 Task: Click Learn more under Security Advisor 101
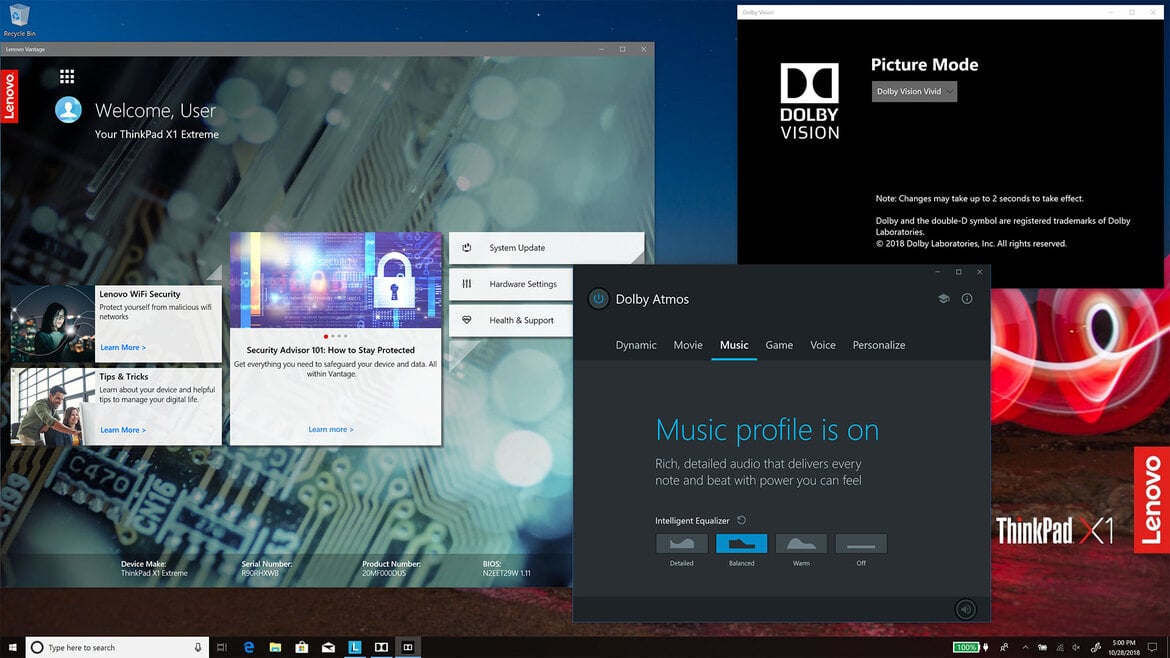pyautogui.click(x=331, y=430)
